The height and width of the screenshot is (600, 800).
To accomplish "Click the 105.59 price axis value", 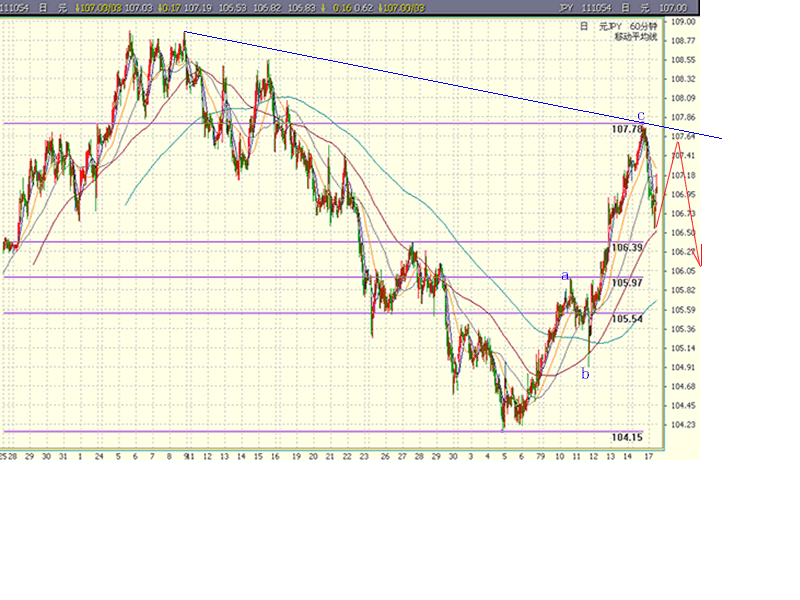I will (x=683, y=310).
